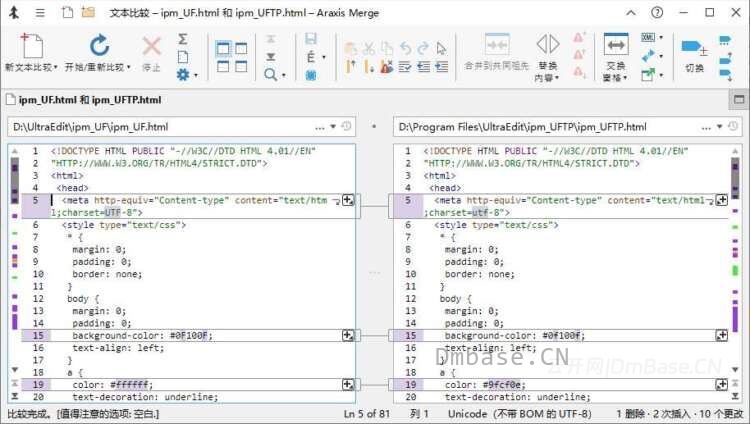
Task: Click the next bookmark blue flag
Action: pos(725,75)
